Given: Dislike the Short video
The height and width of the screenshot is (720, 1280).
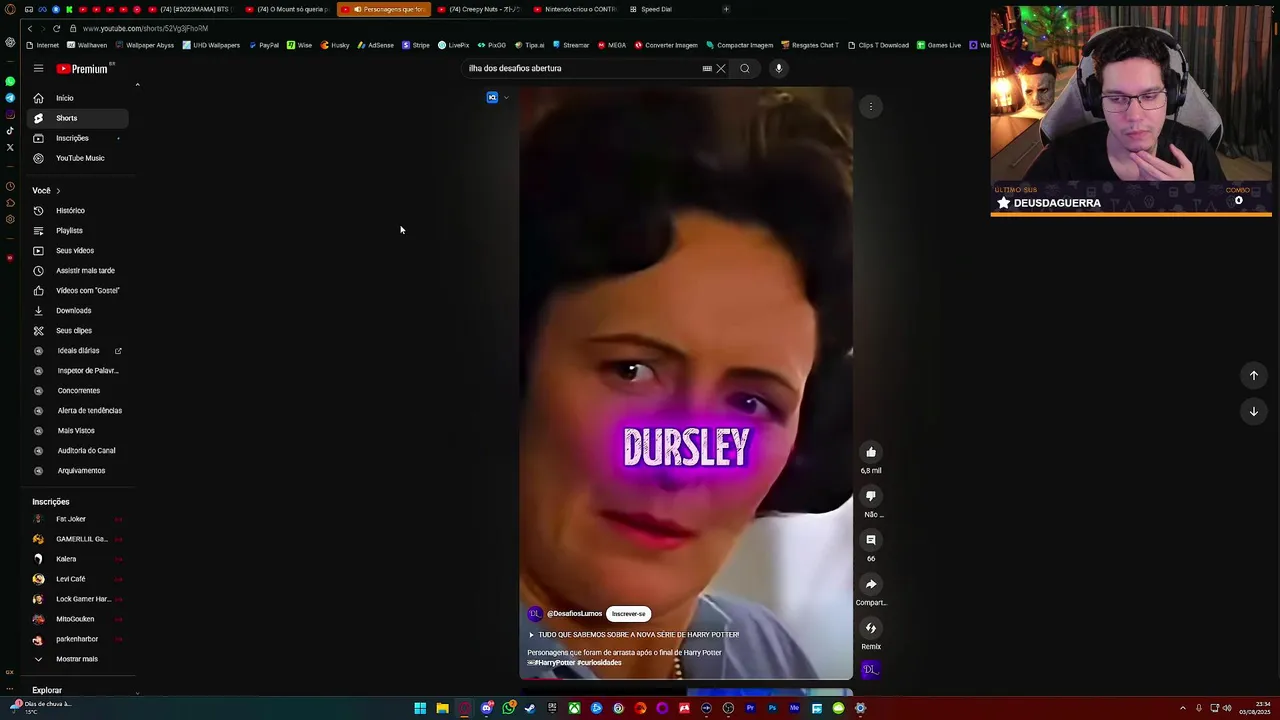Looking at the screenshot, I should [871, 496].
